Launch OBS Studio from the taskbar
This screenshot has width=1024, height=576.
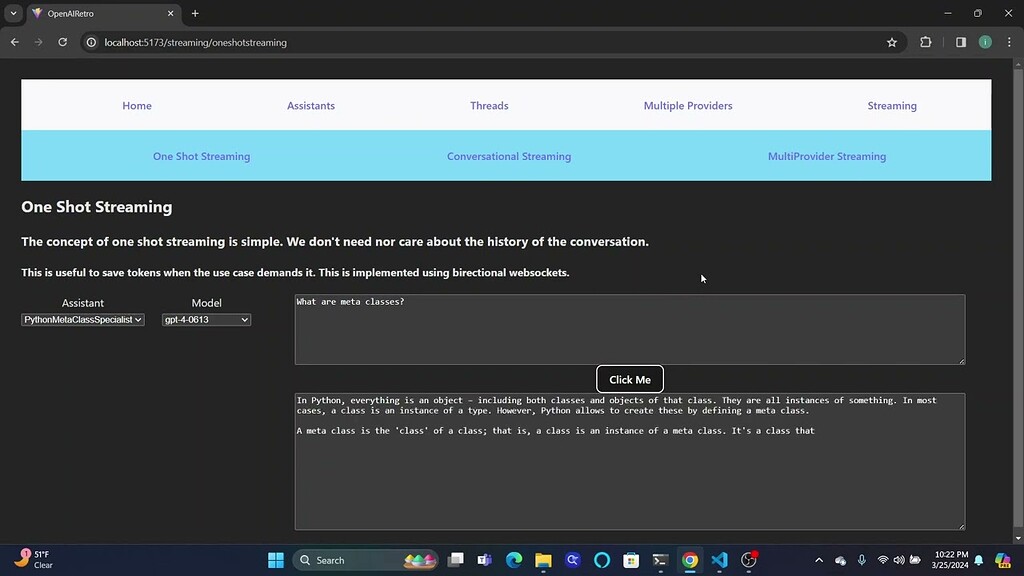click(748, 560)
